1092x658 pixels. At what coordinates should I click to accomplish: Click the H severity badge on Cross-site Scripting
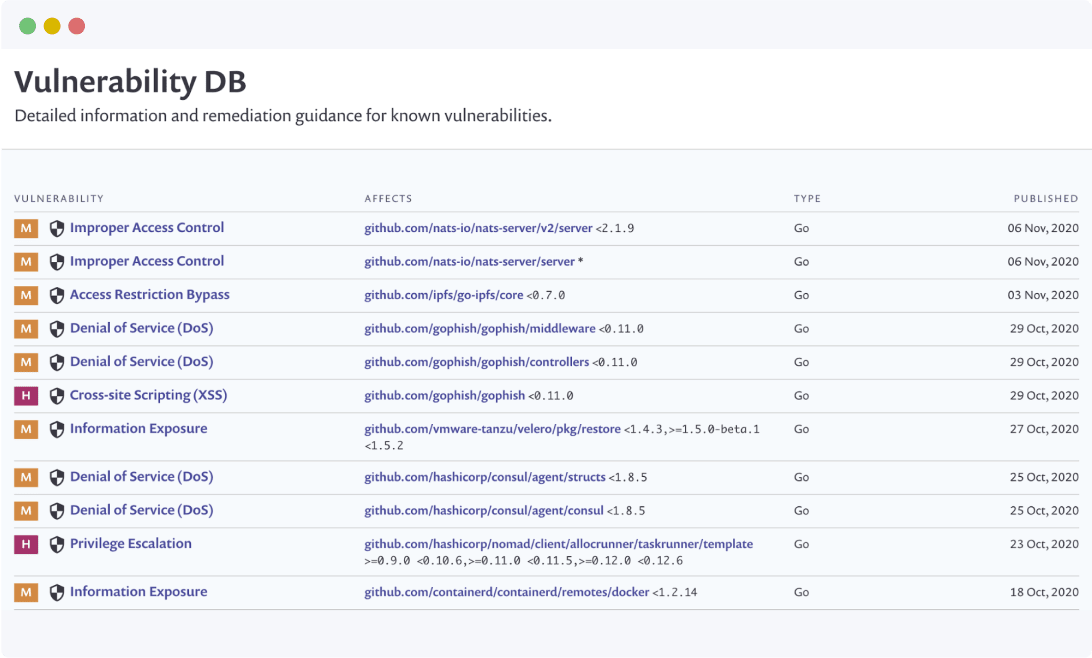click(x=26, y=395)
